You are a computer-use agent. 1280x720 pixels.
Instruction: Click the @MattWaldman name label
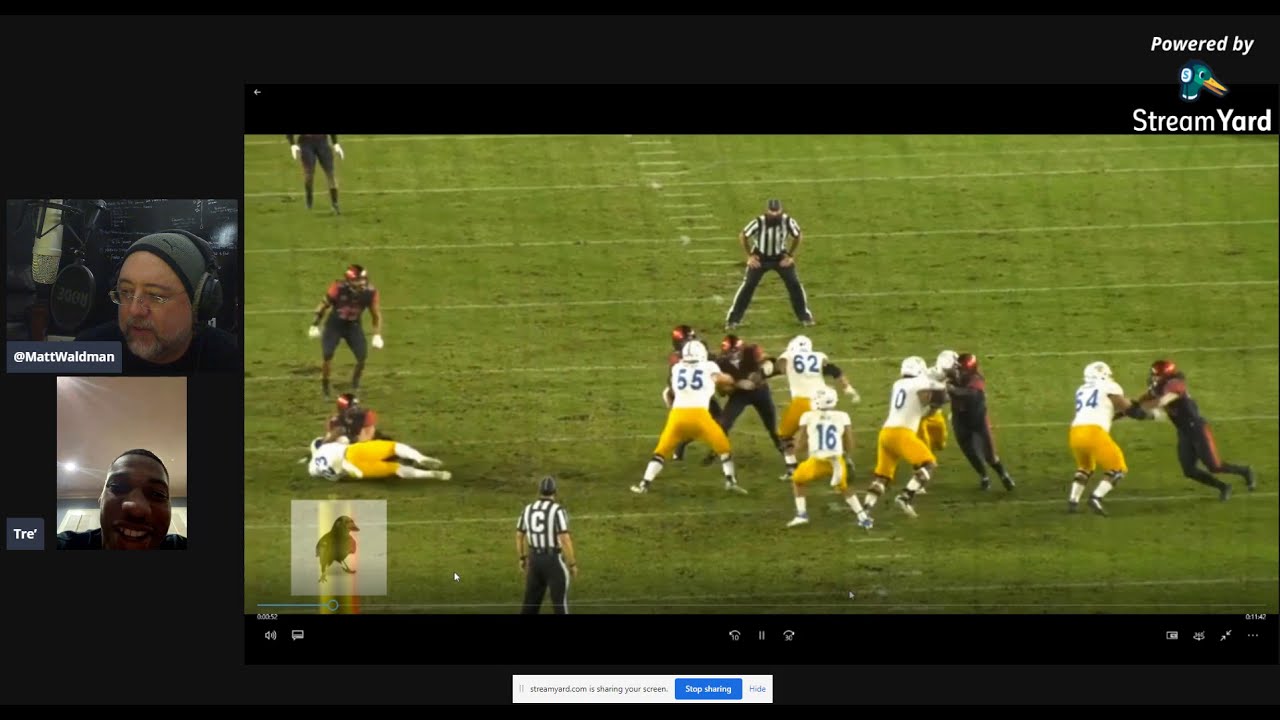click(x=64, y=357)
